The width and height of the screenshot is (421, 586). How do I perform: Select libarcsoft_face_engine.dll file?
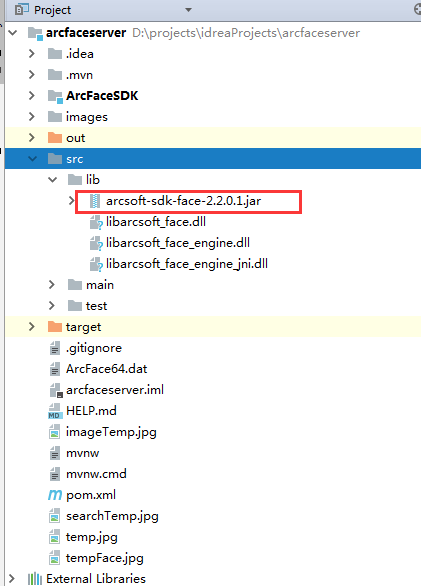[178, 243]
